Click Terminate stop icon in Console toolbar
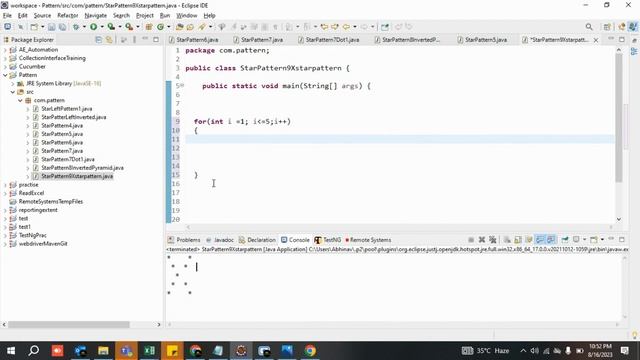640x360 pixels. tap(471, 240)
